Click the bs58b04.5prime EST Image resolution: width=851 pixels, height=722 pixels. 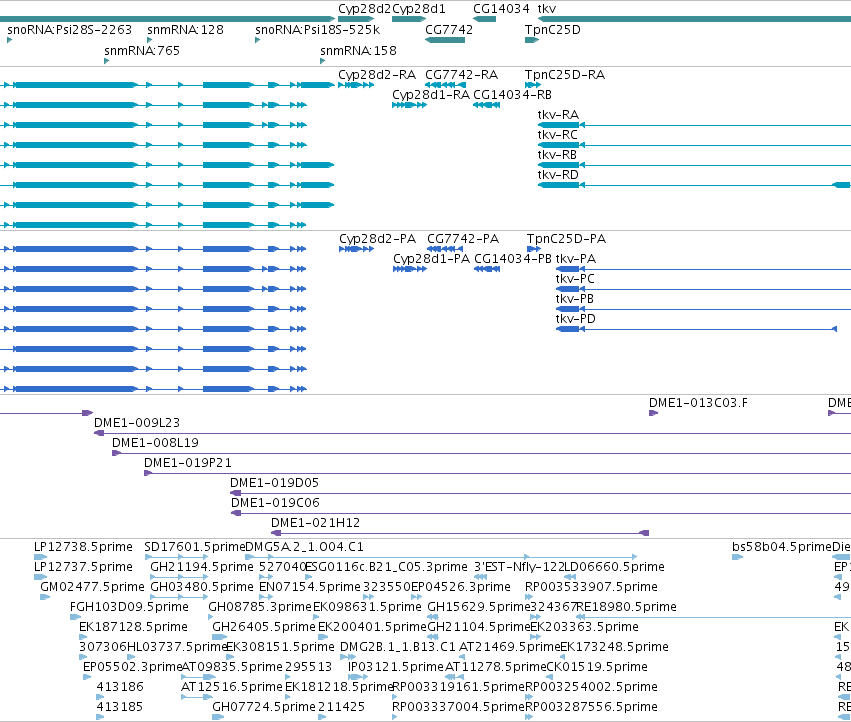[782, 547]
